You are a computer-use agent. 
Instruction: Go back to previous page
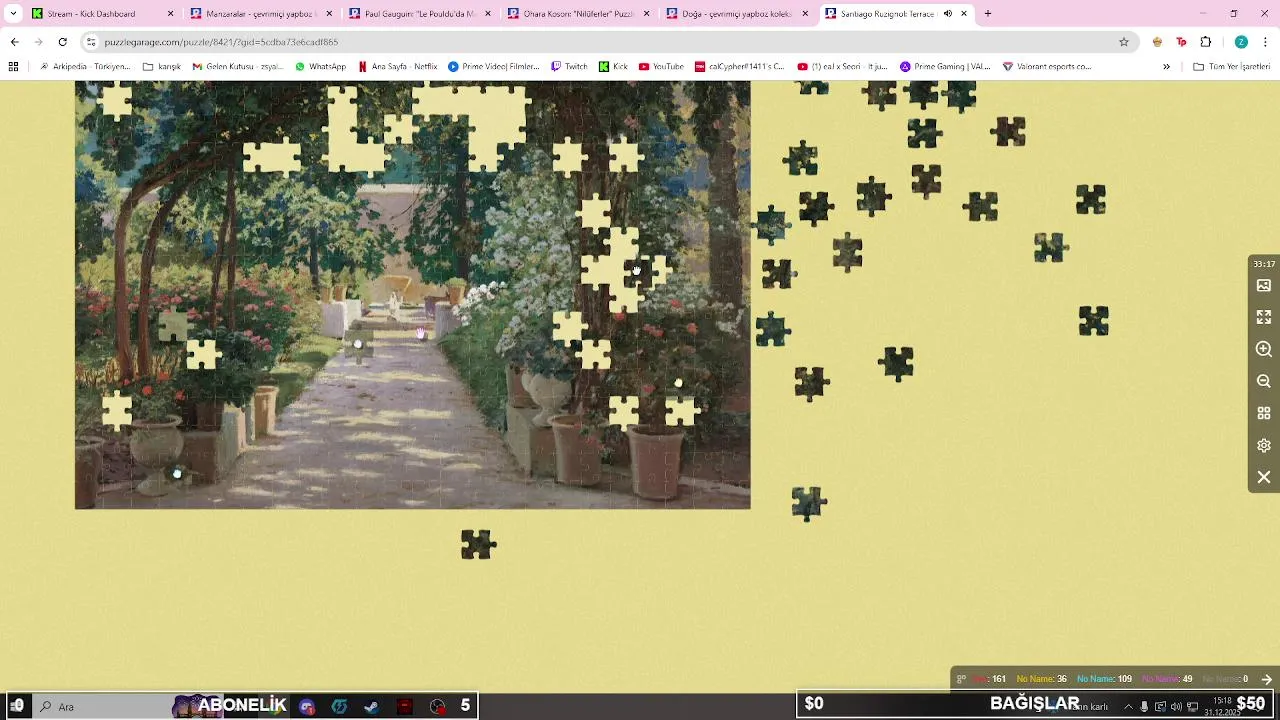[x=14, y=42]
